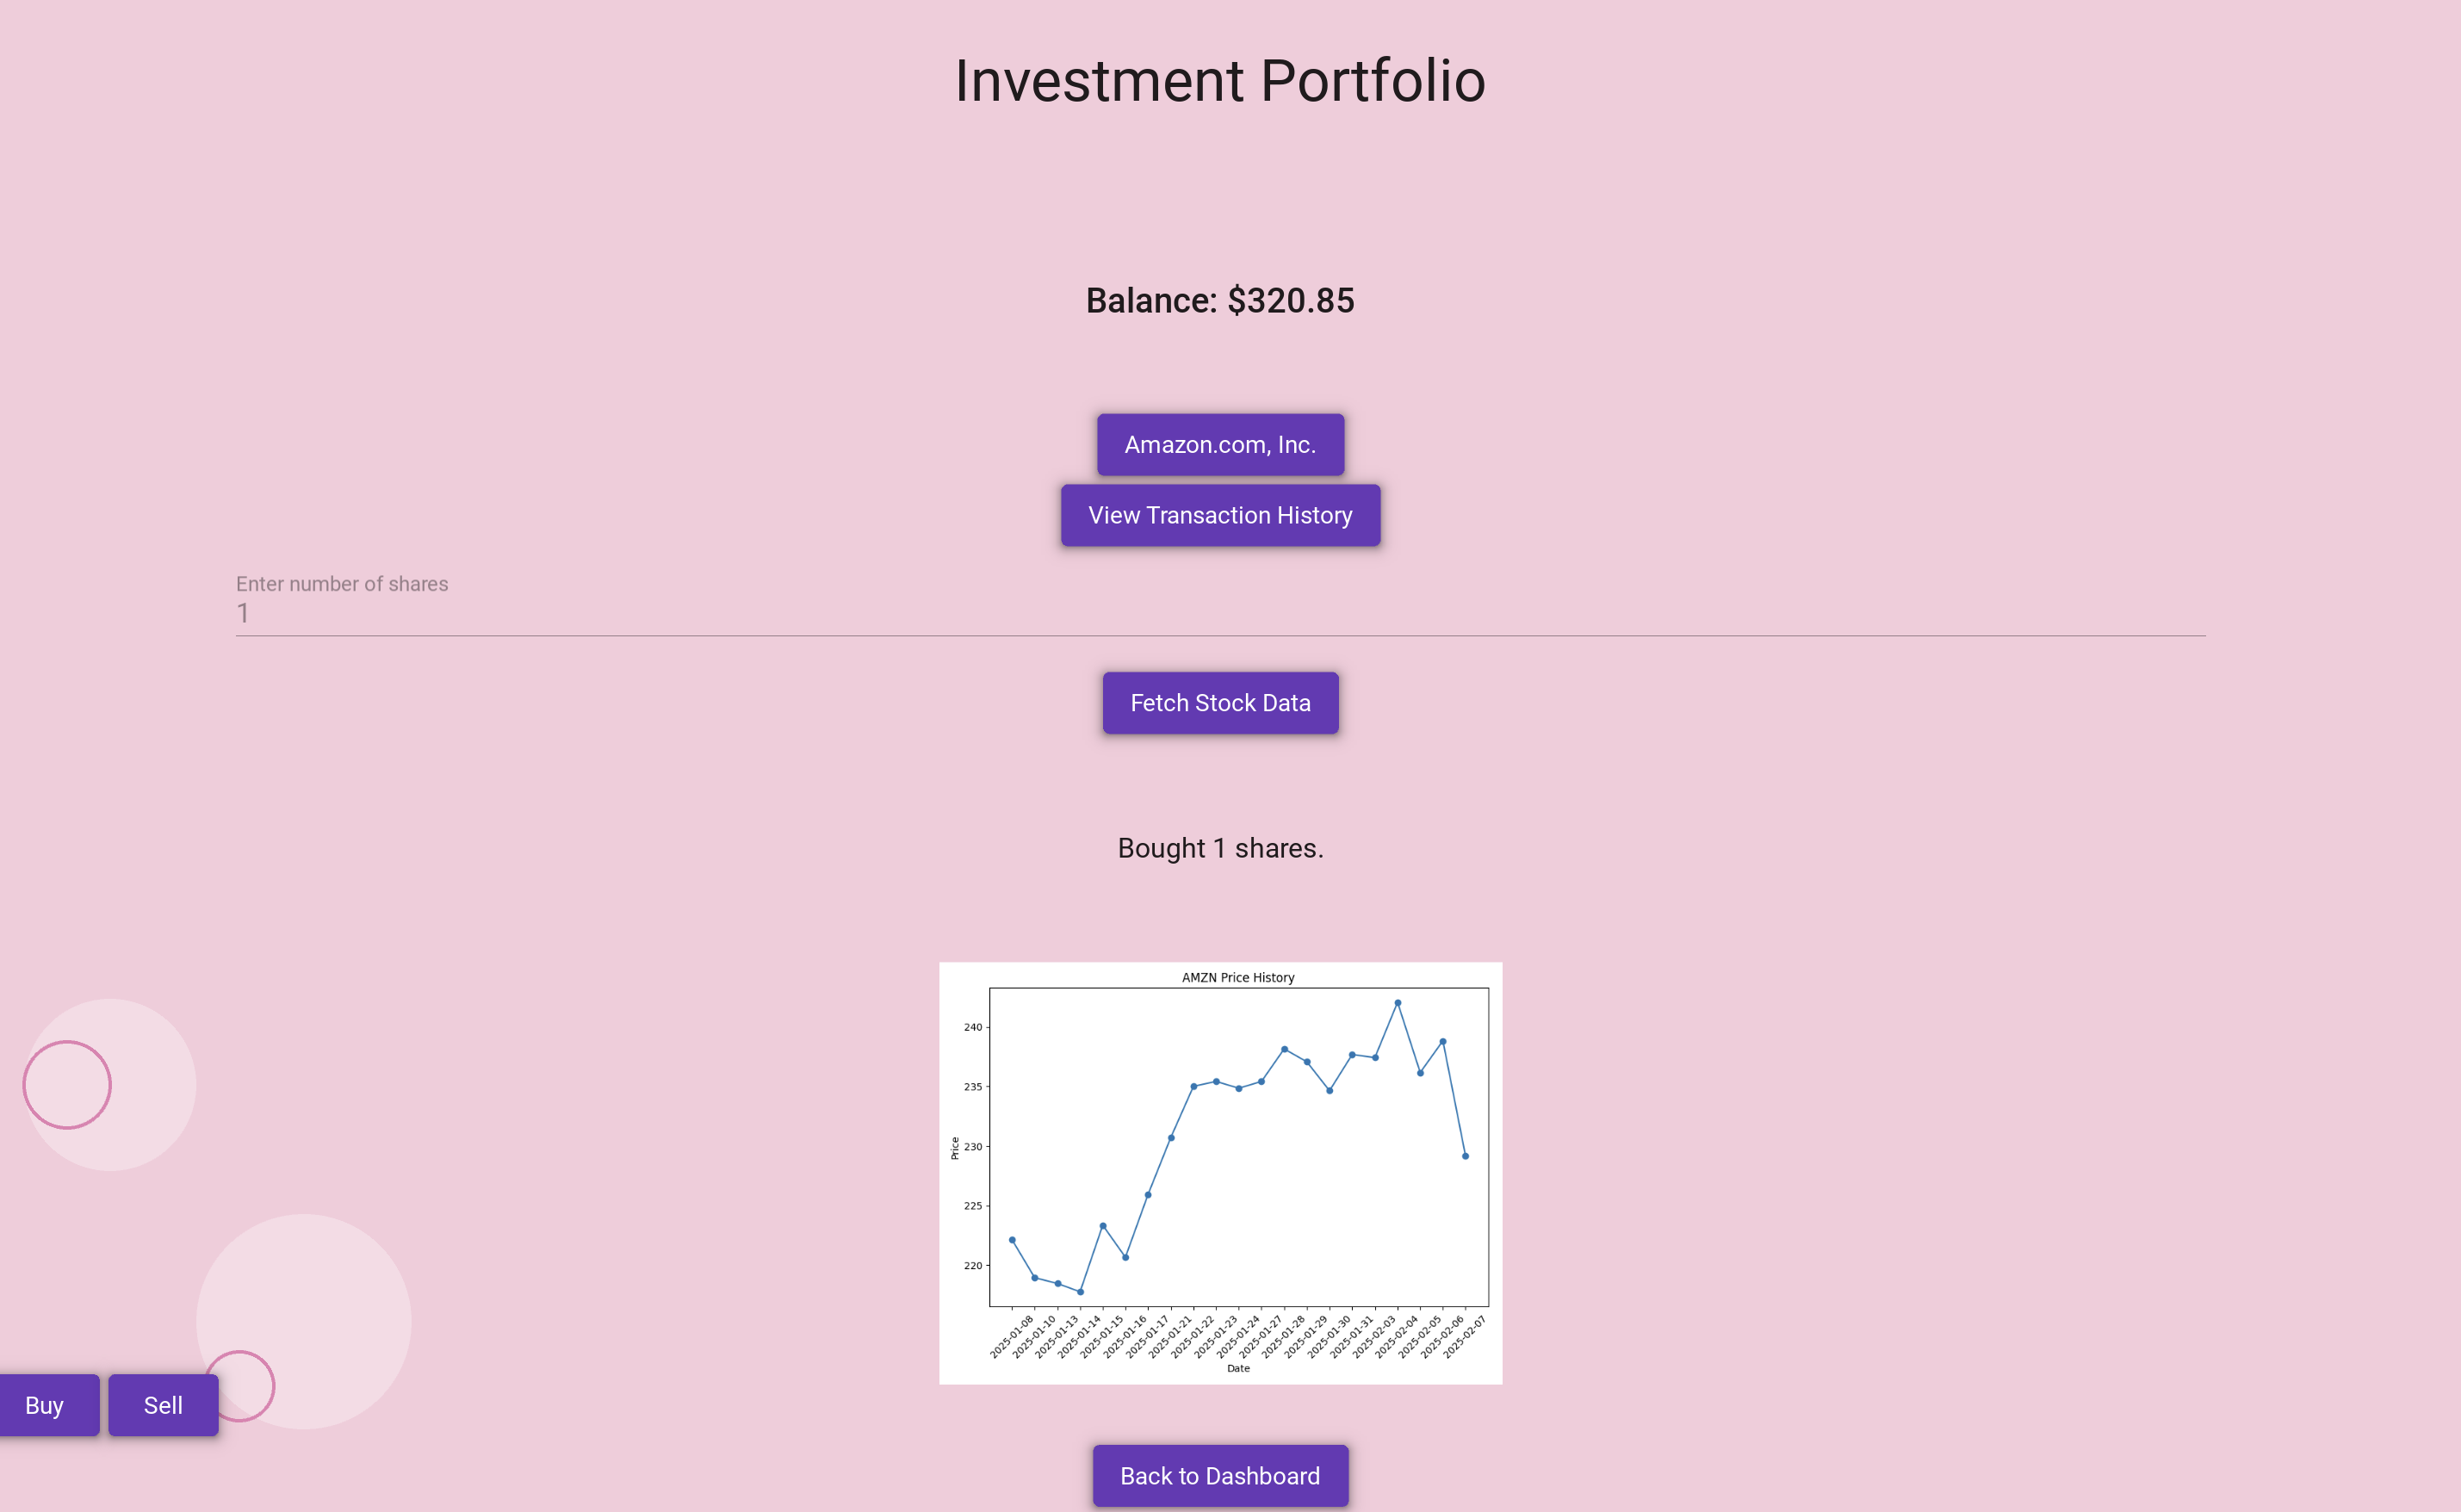This screenshot has width=2461, height=1512.
Task: Click the 'Date' axis label under chart
Action: [x=1238, y=1368]
